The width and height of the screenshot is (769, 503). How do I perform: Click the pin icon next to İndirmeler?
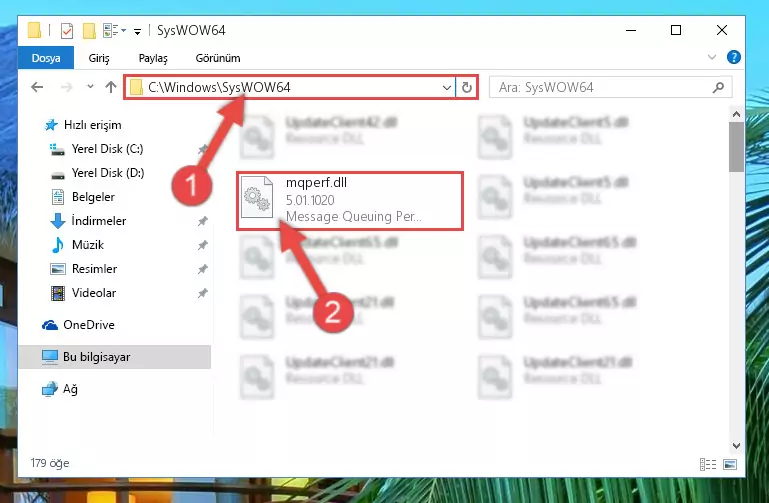pyautogui.click(x=203, y=221)
